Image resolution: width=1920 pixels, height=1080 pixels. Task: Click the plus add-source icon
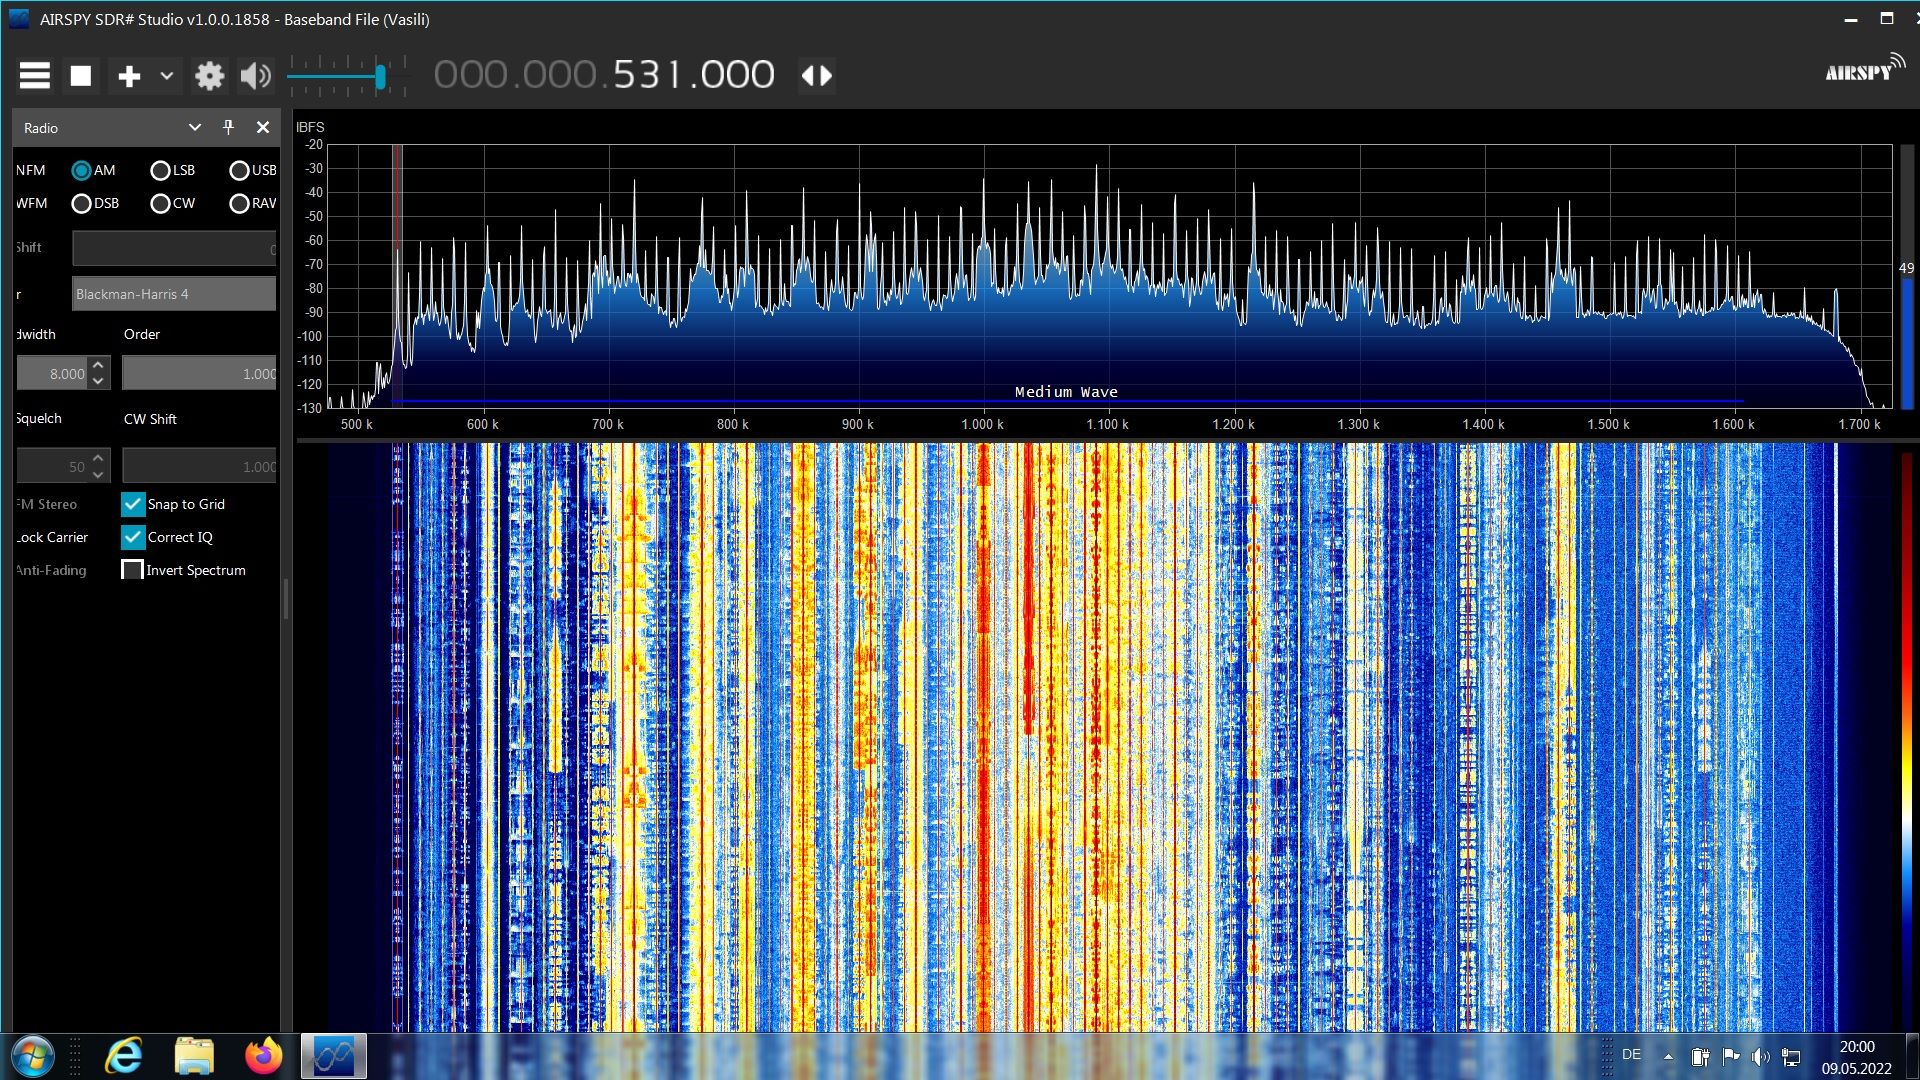[x=129, y=76]
